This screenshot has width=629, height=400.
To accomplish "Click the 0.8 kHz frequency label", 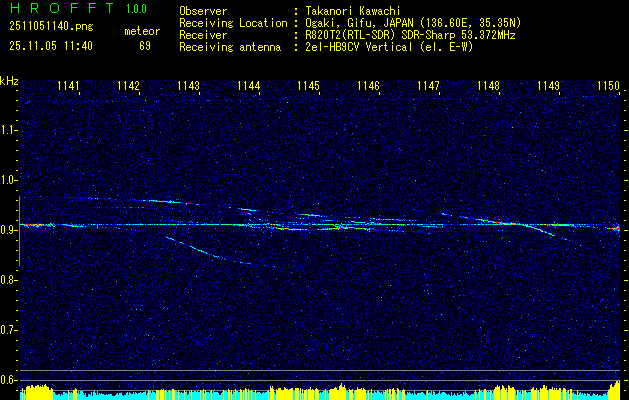I will click(x=8, y=280).
